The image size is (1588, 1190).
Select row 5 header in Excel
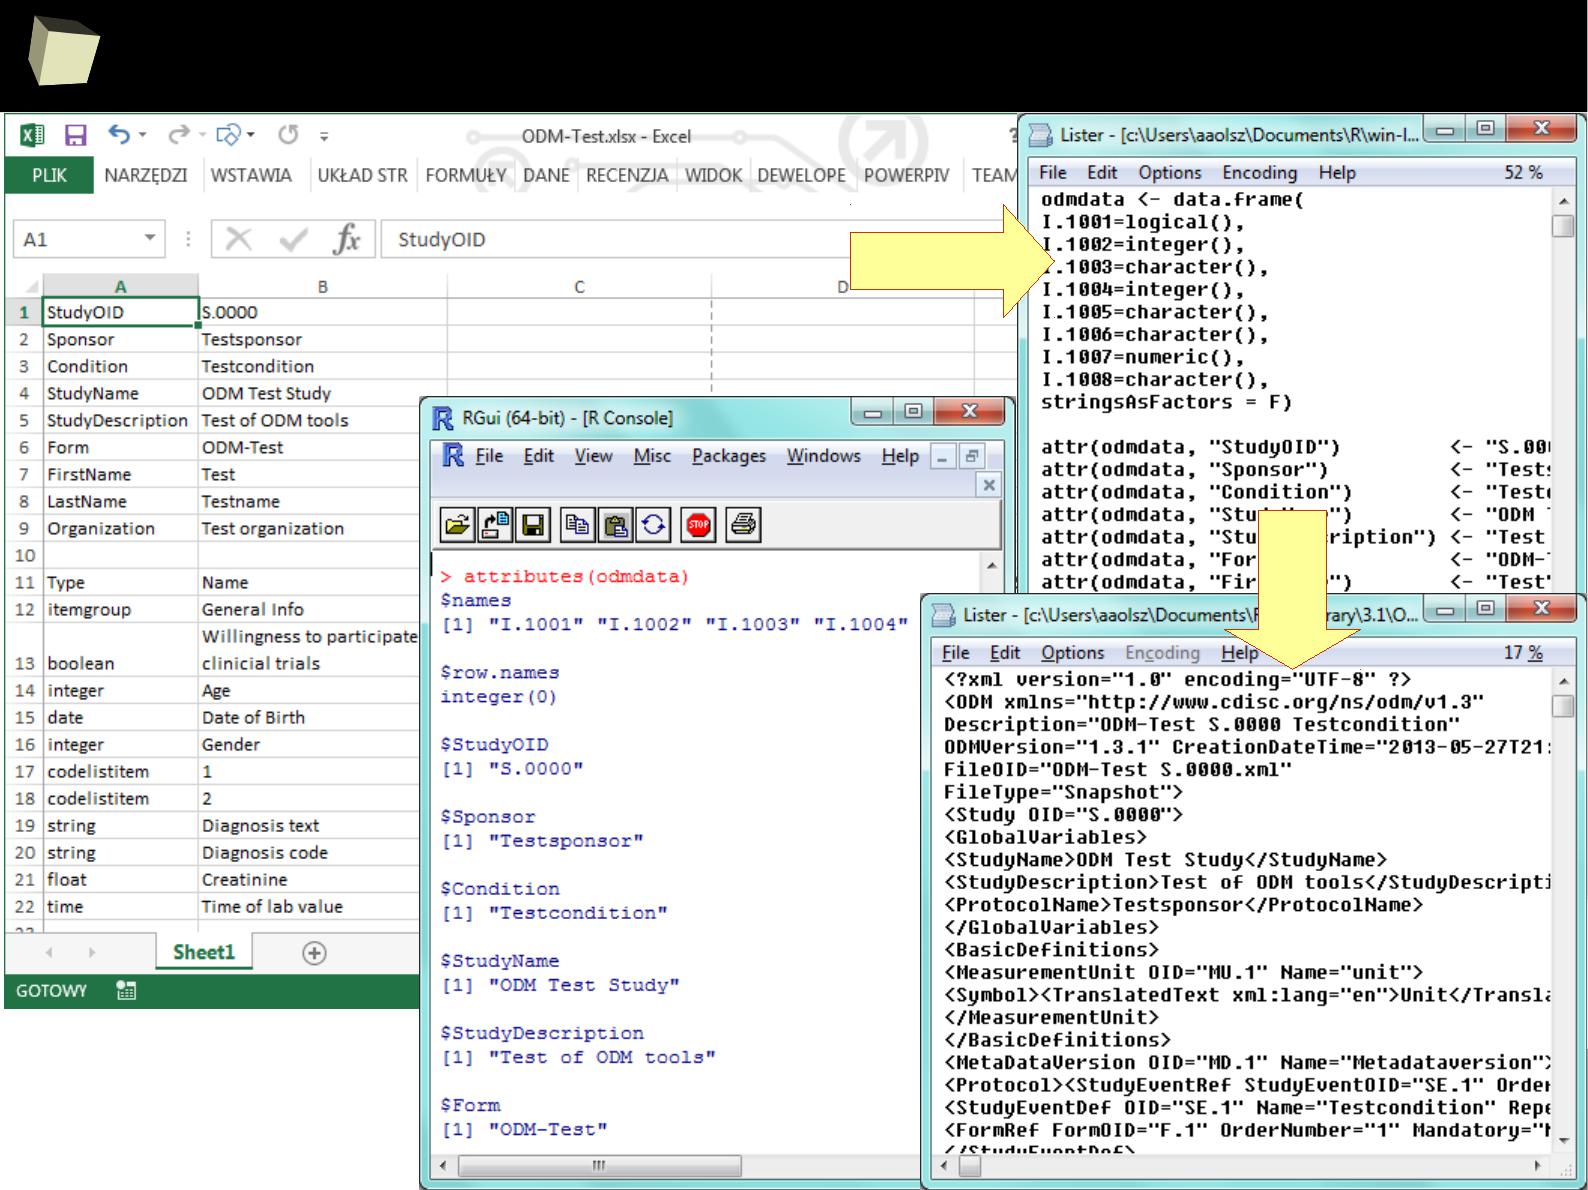point(24,421)
